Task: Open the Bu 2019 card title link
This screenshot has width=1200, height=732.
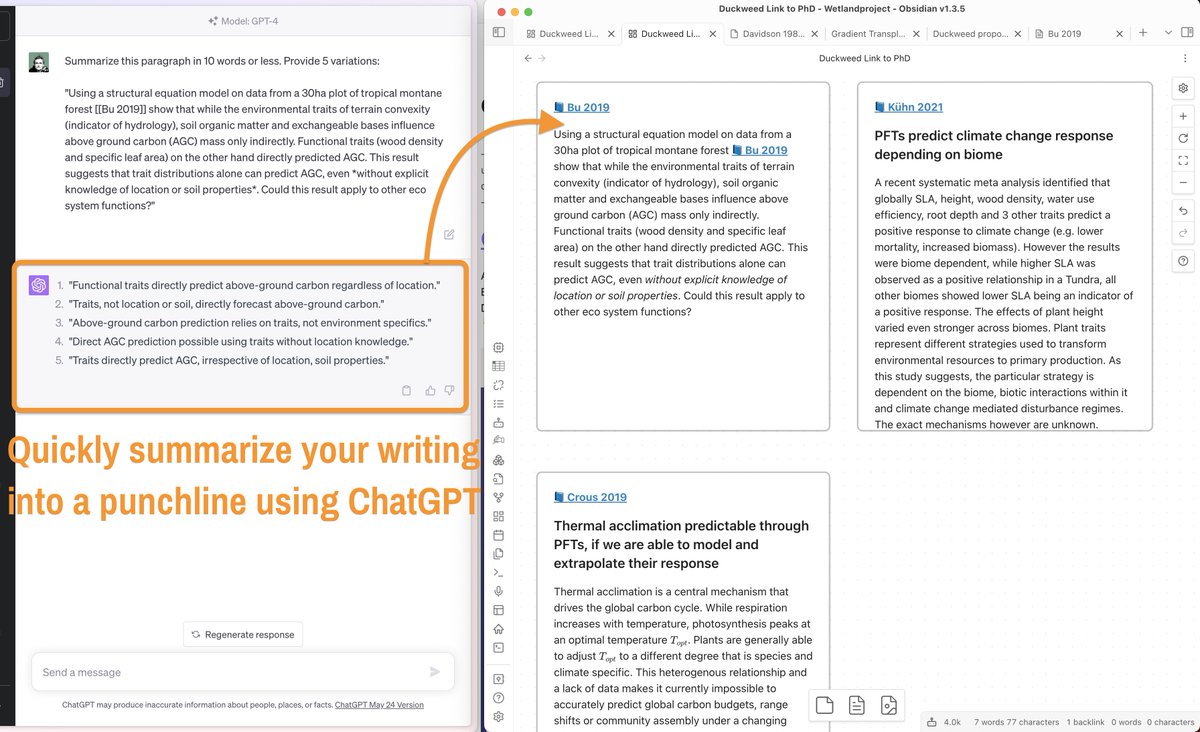Action: pyautogui.click(x=582, y=107)
